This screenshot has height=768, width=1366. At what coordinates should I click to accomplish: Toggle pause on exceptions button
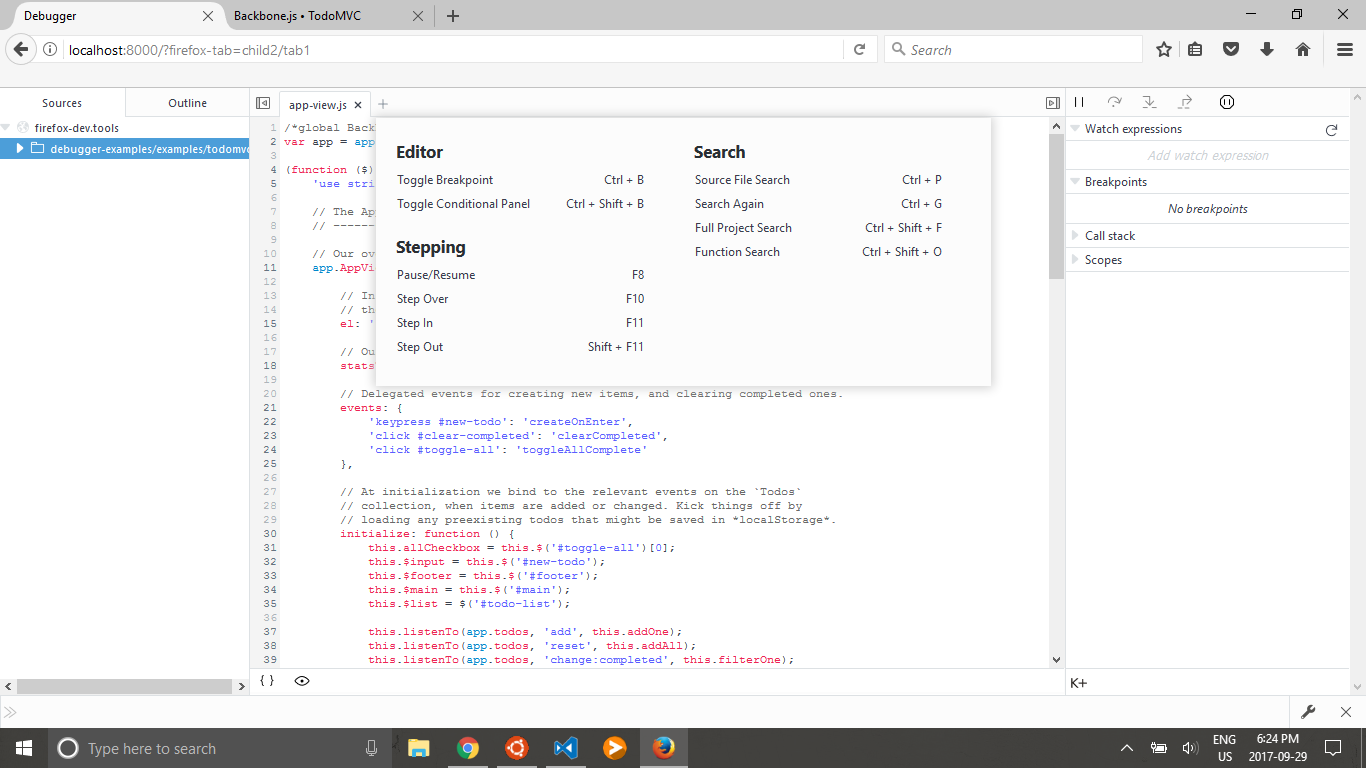pyautogui.click(x=1227, y=102)
